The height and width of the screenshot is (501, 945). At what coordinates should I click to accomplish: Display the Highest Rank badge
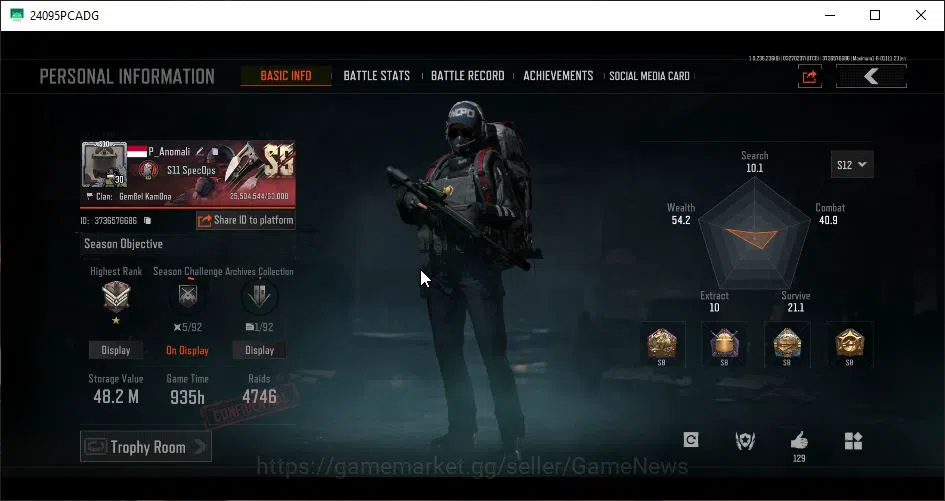point(116,350)
